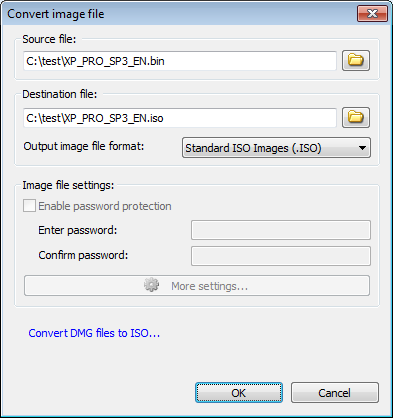Screen dimensions: 393x418
Task: Open the output image file format dropdown
Action: point(276,148)
